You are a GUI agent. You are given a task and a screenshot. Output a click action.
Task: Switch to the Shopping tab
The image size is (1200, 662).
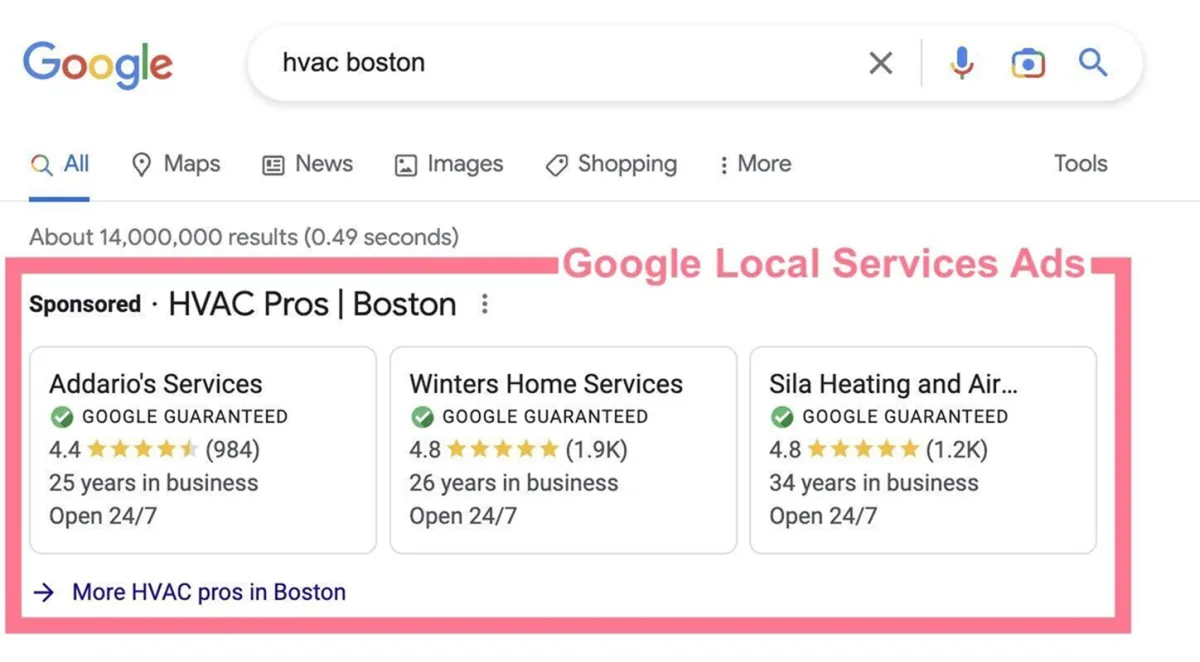click(611, 165)
